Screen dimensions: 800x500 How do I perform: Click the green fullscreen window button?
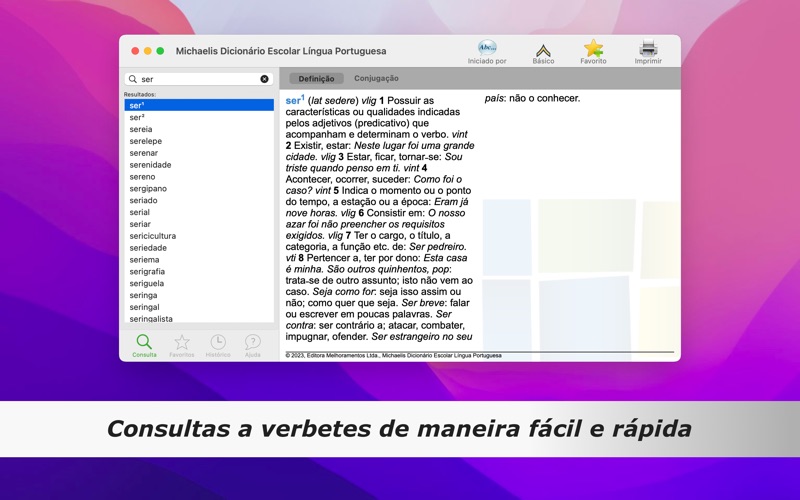tap(160, 51)
